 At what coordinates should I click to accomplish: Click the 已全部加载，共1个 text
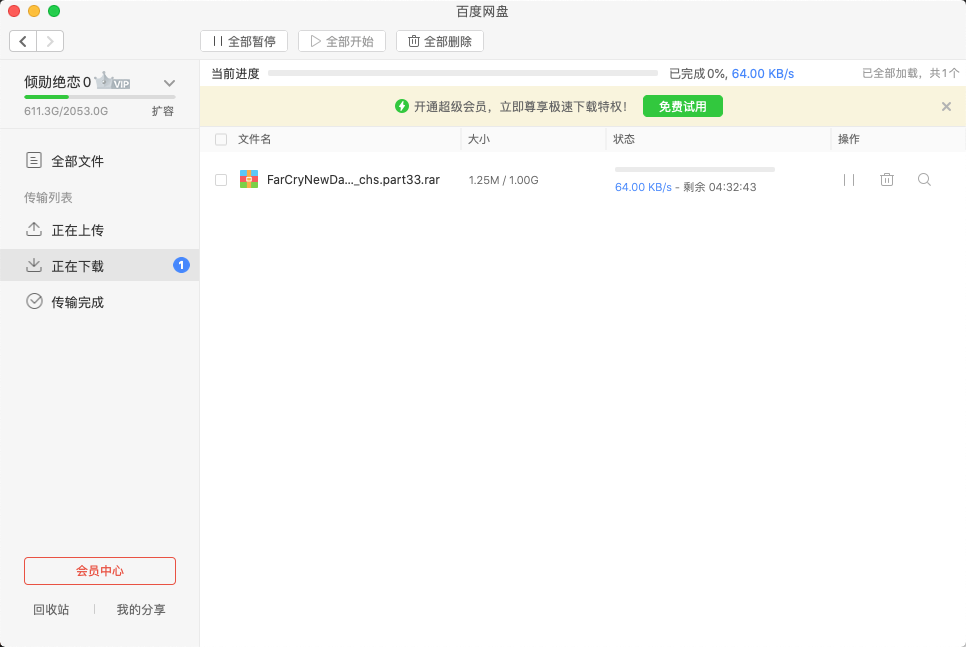[x=911, y=73]
